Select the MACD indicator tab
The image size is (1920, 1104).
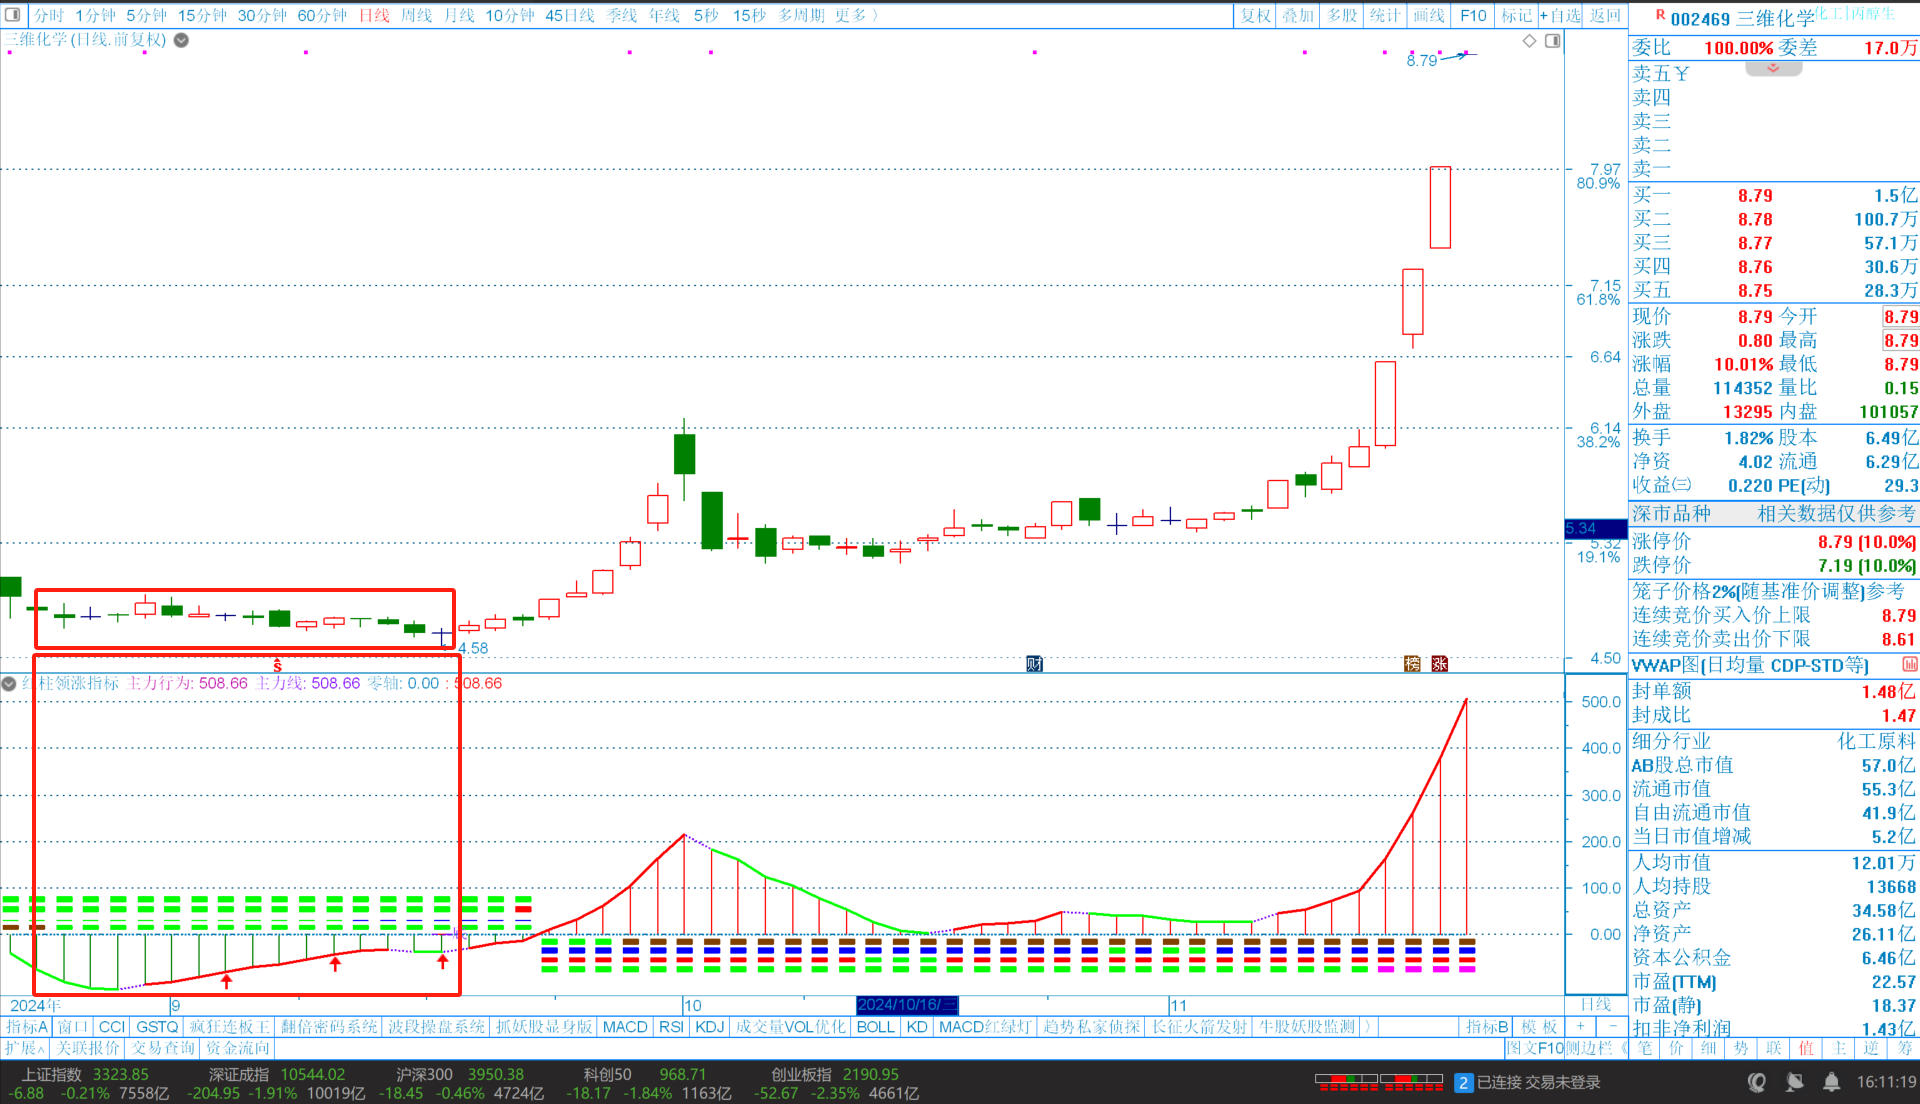point(625,1027)
